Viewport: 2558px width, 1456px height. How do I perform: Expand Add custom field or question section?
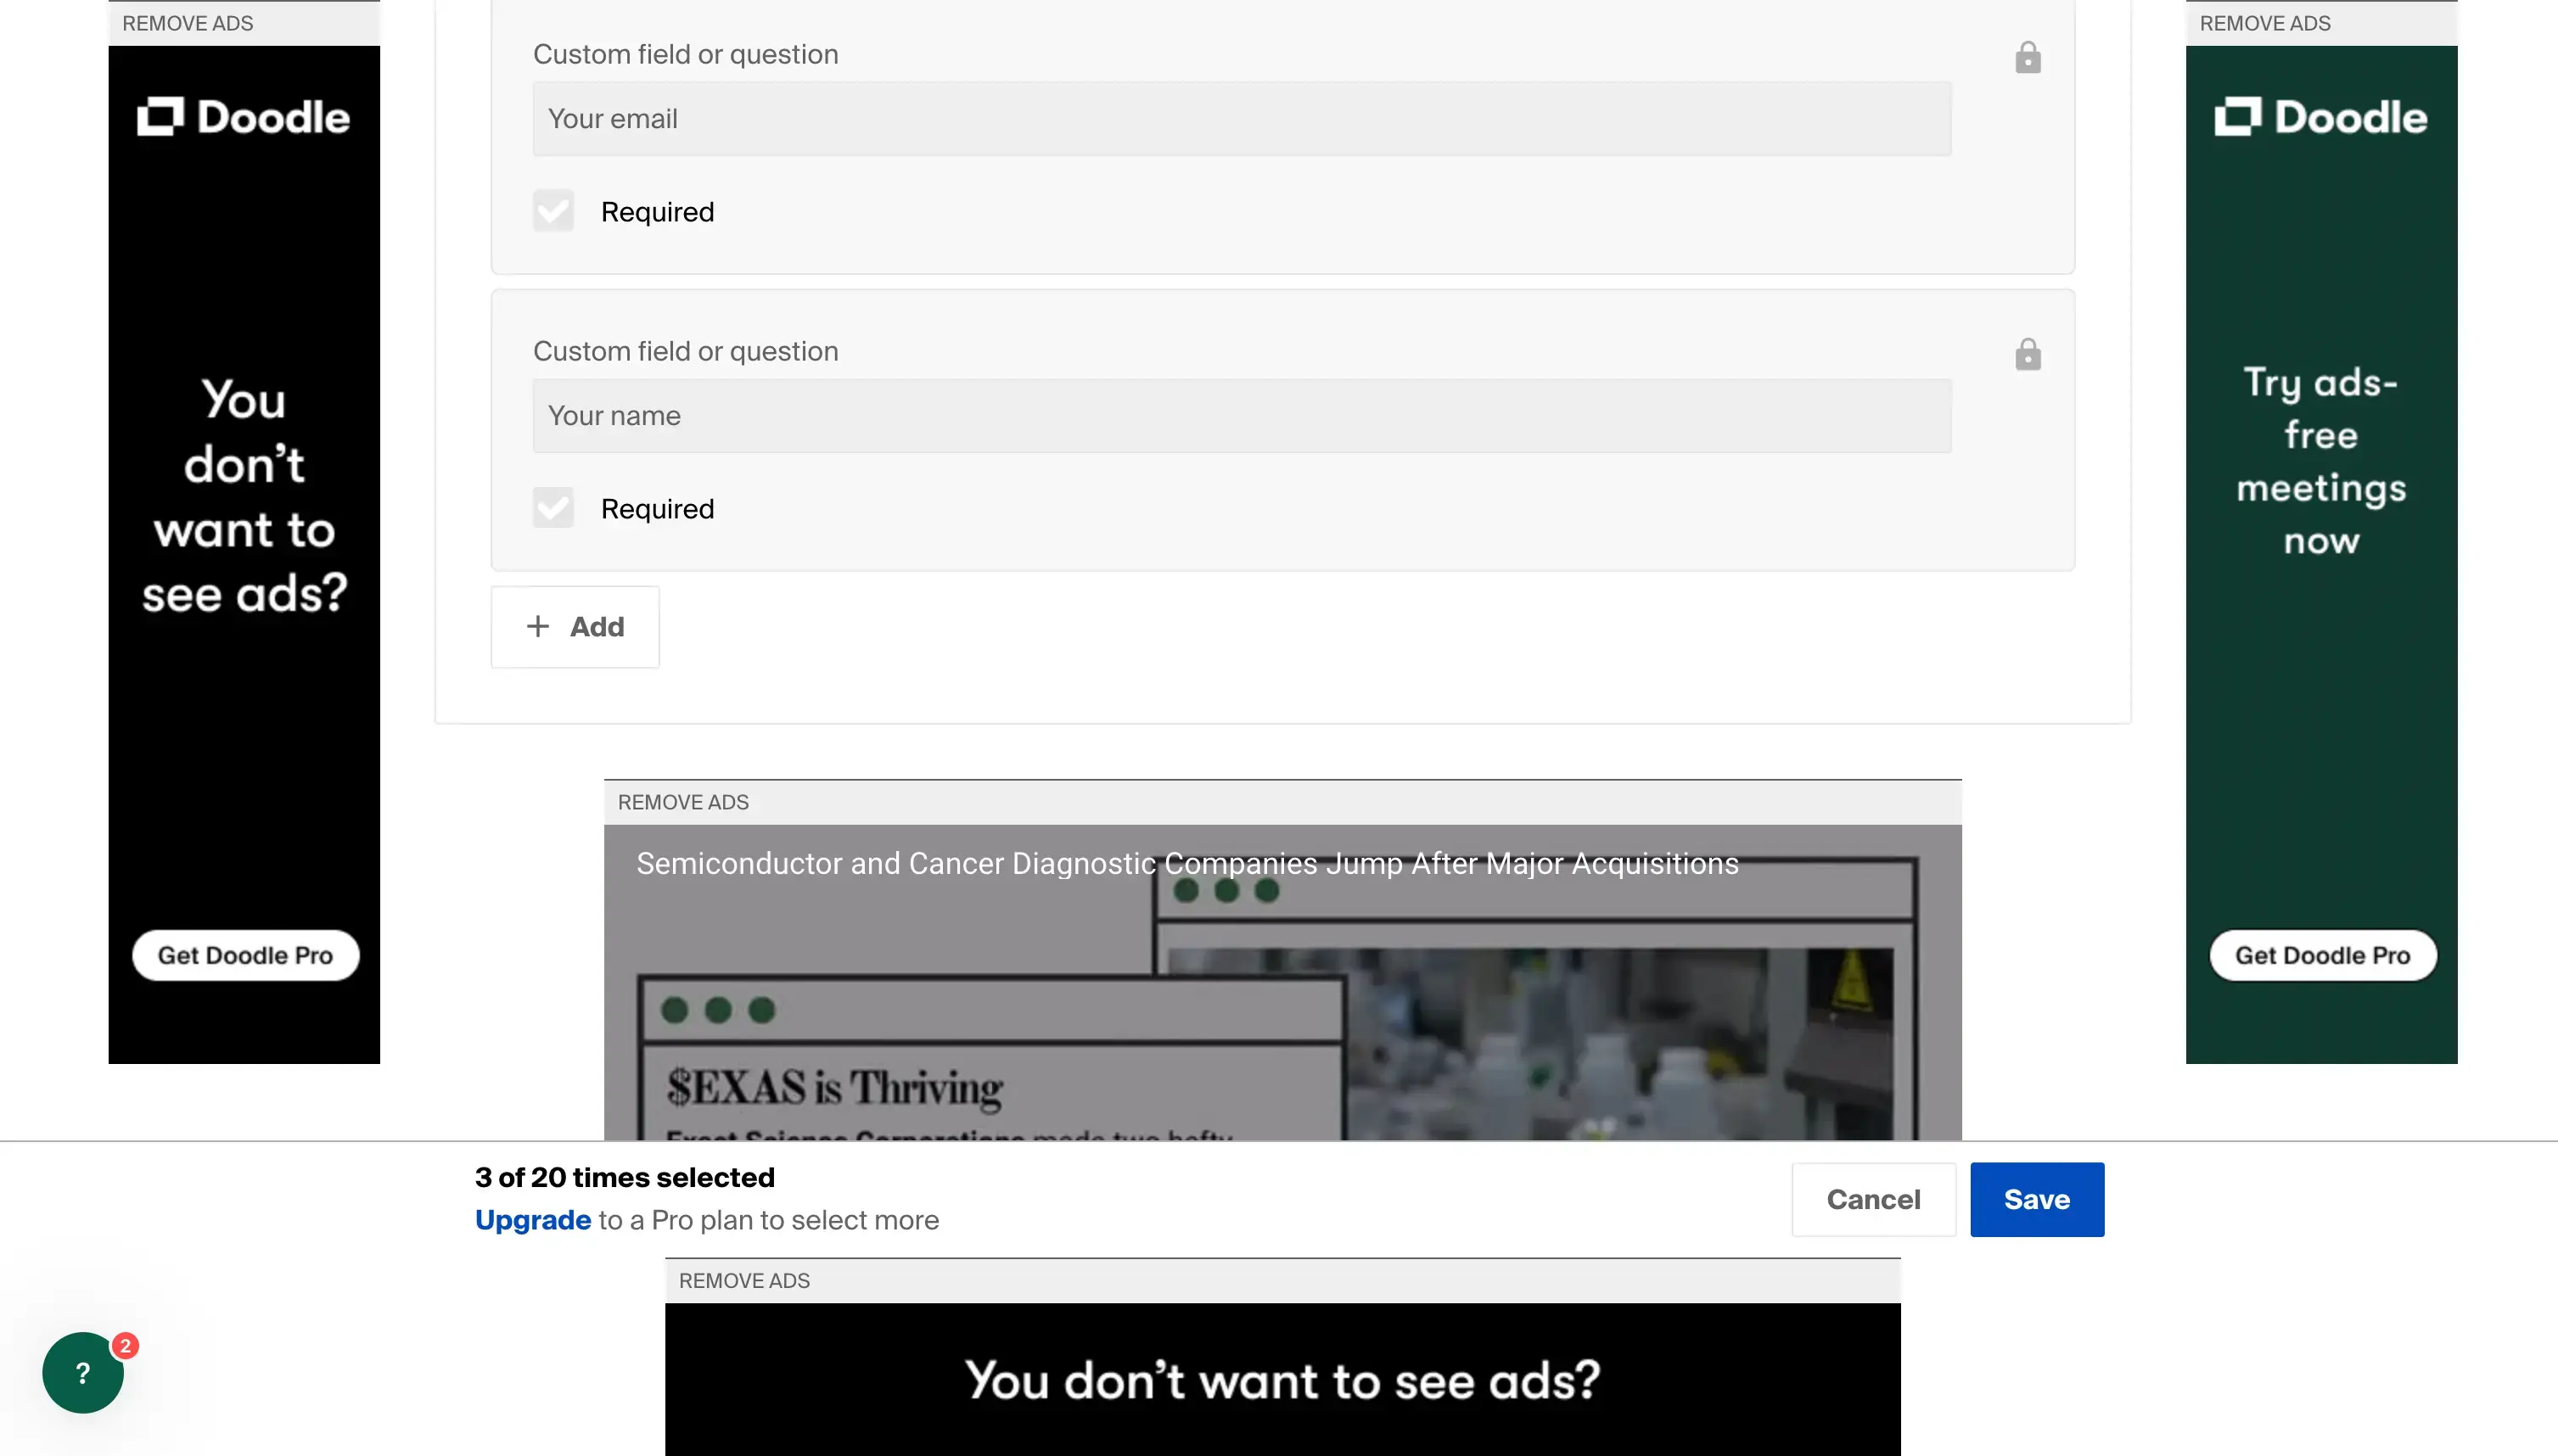pos(575,627)
